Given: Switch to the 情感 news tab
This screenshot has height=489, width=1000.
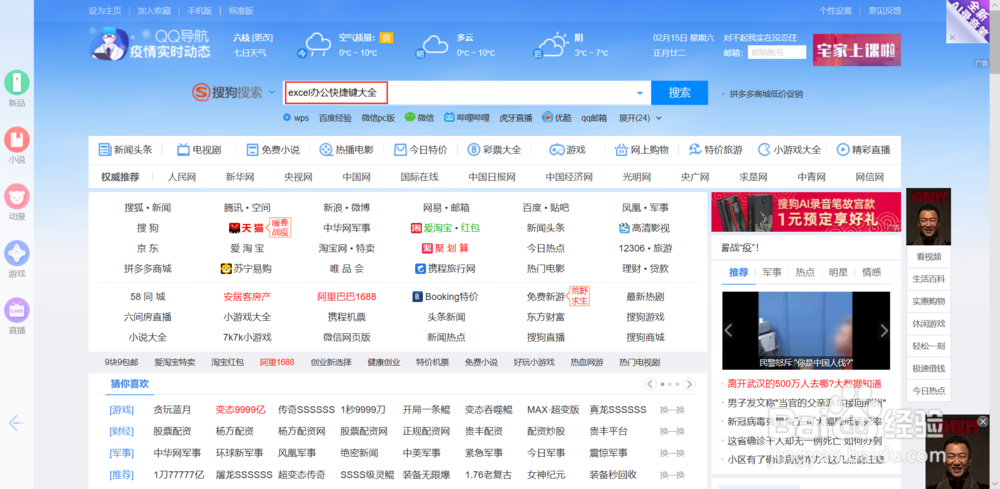Looking at the screenshot, I should click(871, 272).
